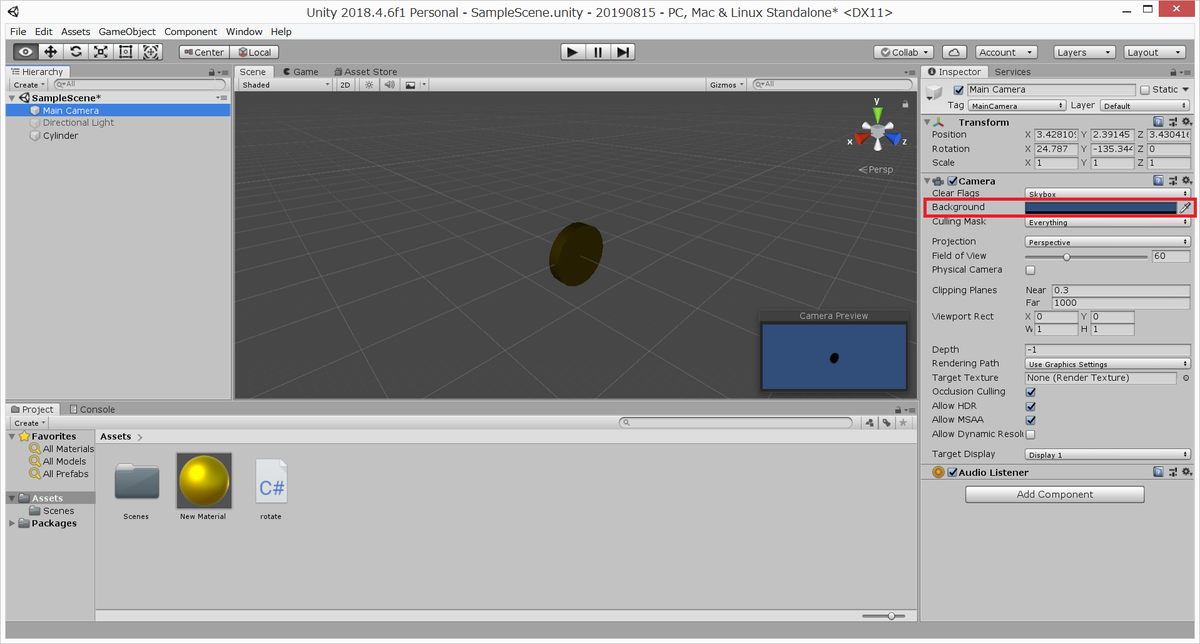The width and height of the screenshot is (1200, 644).
Task: Click the camera Background color swatch
Action: [1101, 207]
